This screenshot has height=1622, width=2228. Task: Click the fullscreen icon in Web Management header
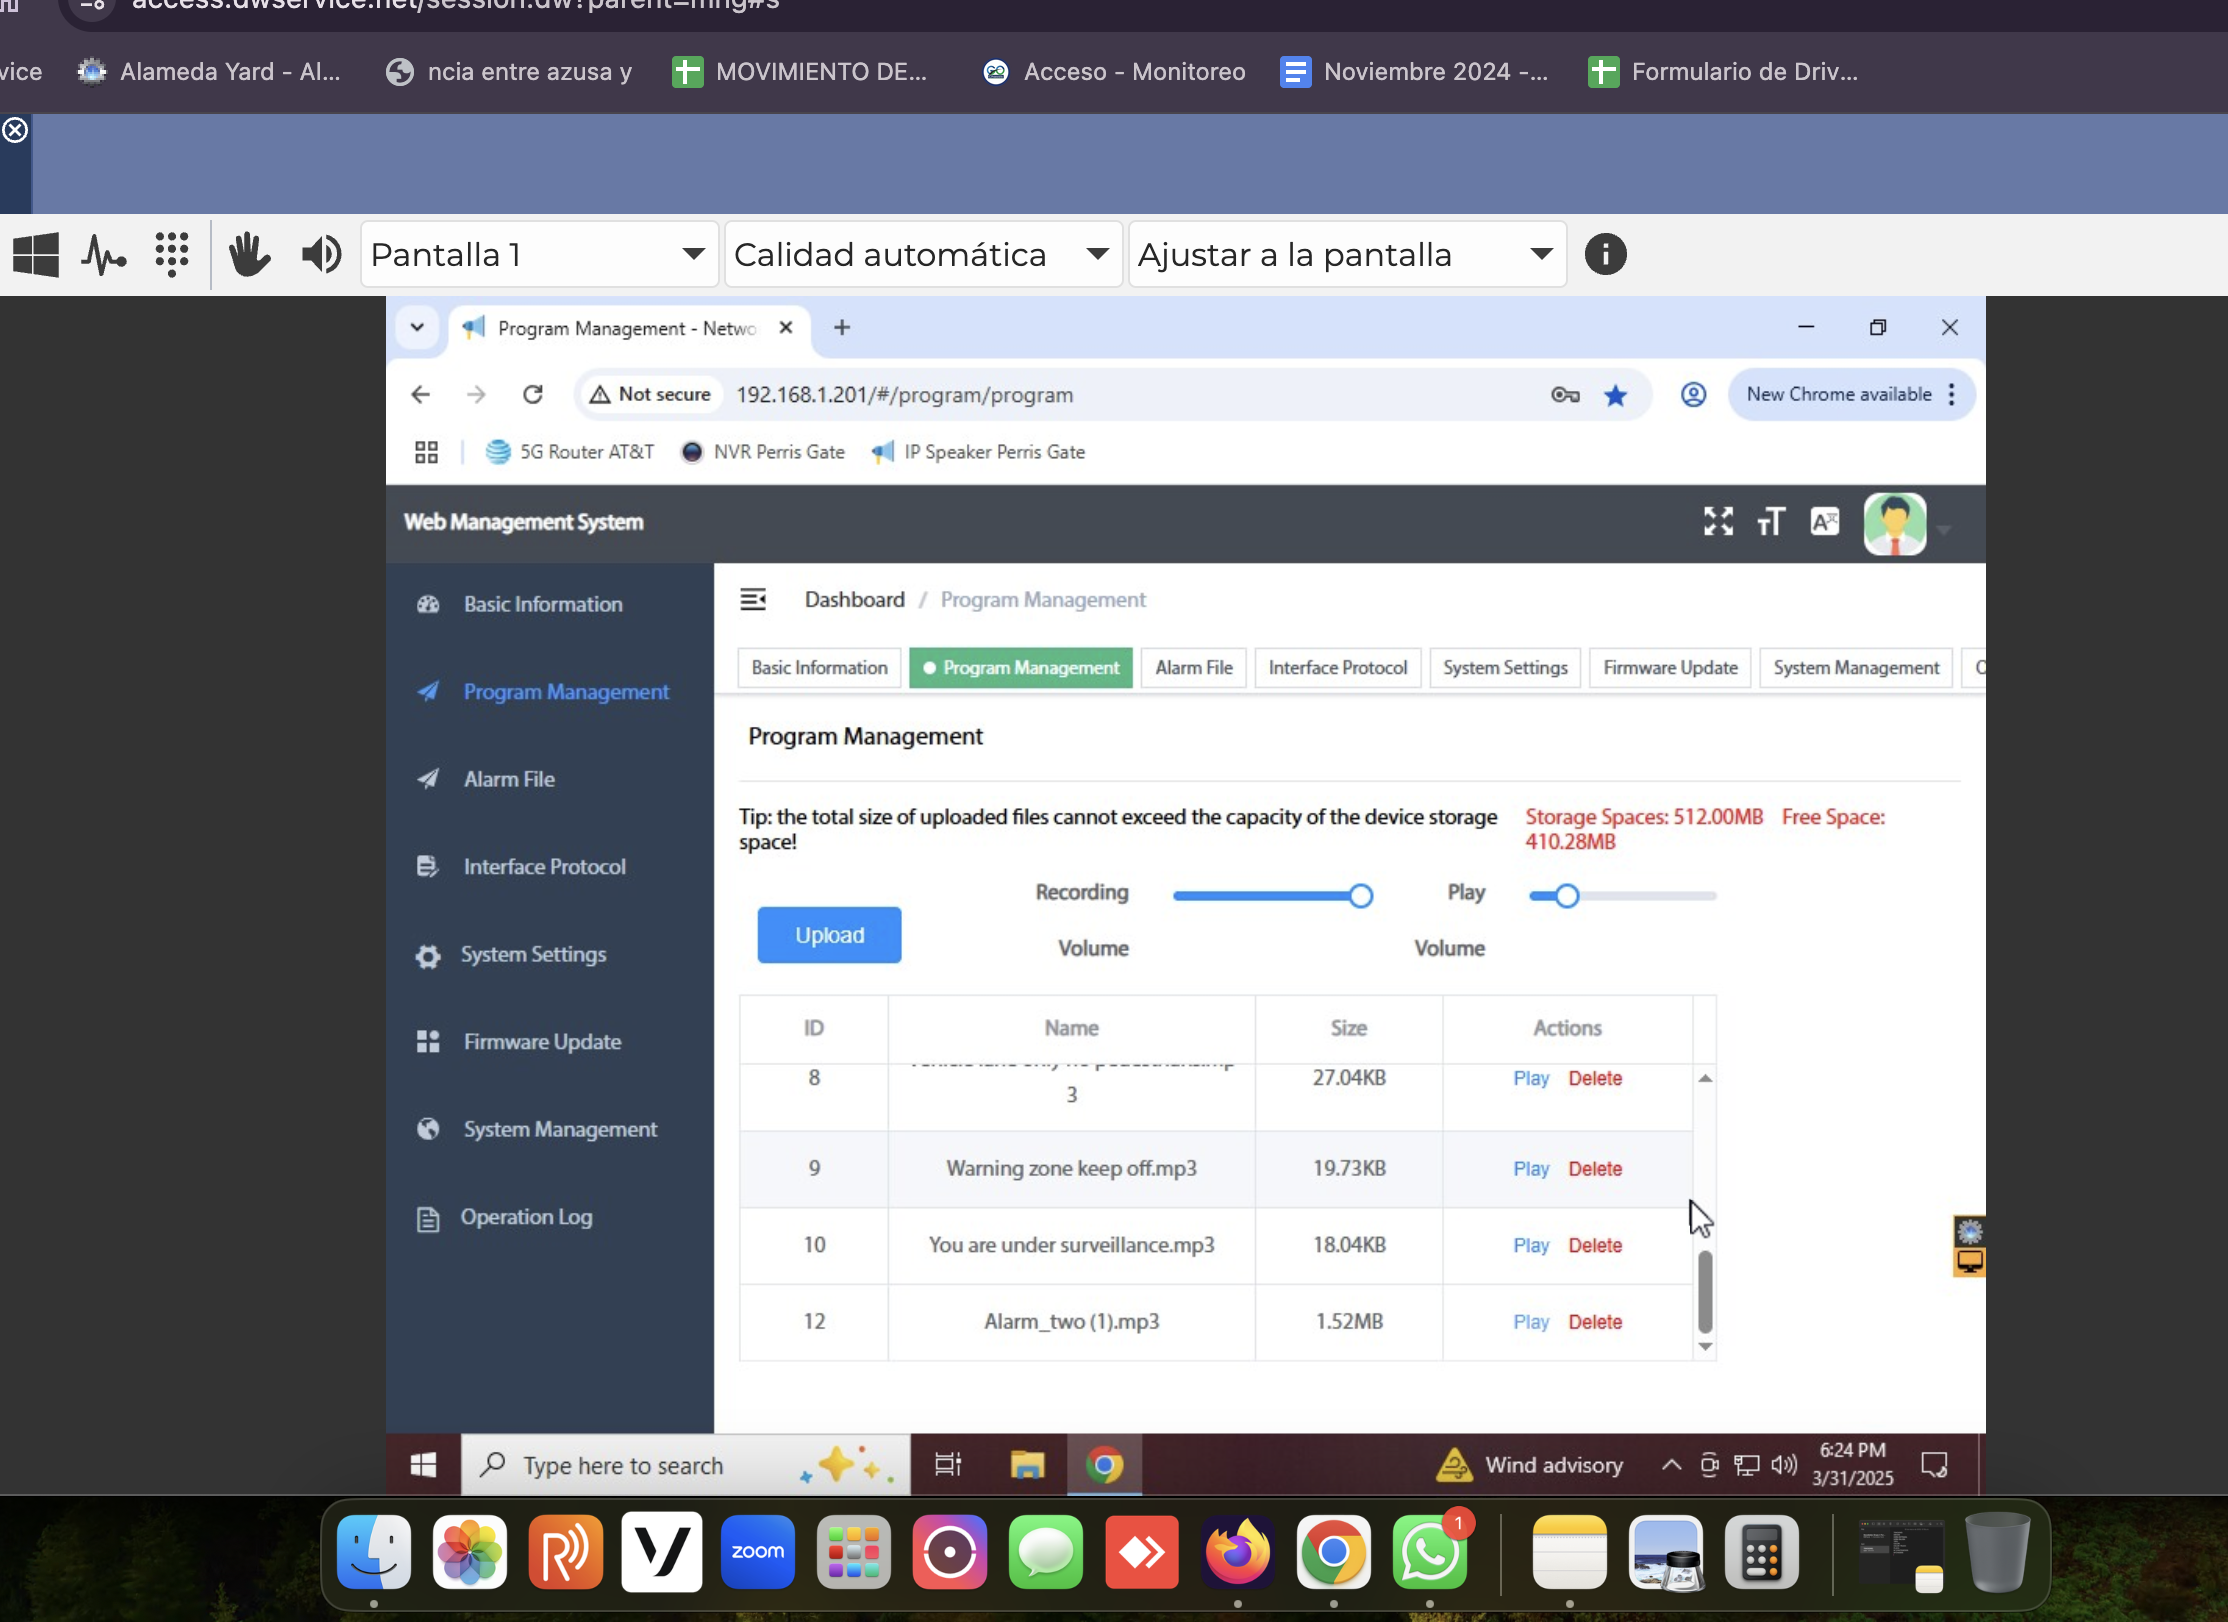tap(1718, 522)
